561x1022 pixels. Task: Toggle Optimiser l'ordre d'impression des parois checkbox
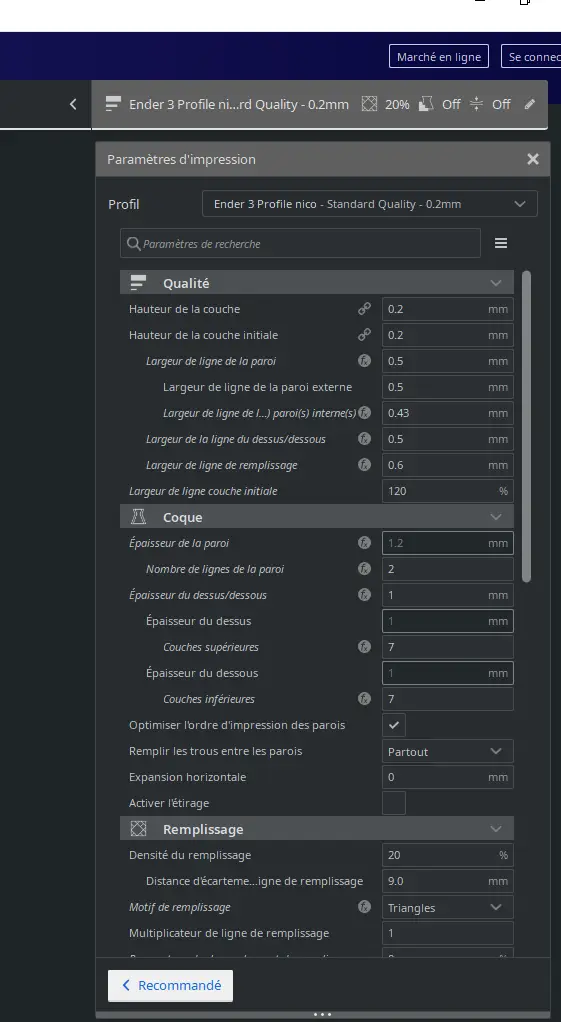pyautogui.click(x=394, y=725)
